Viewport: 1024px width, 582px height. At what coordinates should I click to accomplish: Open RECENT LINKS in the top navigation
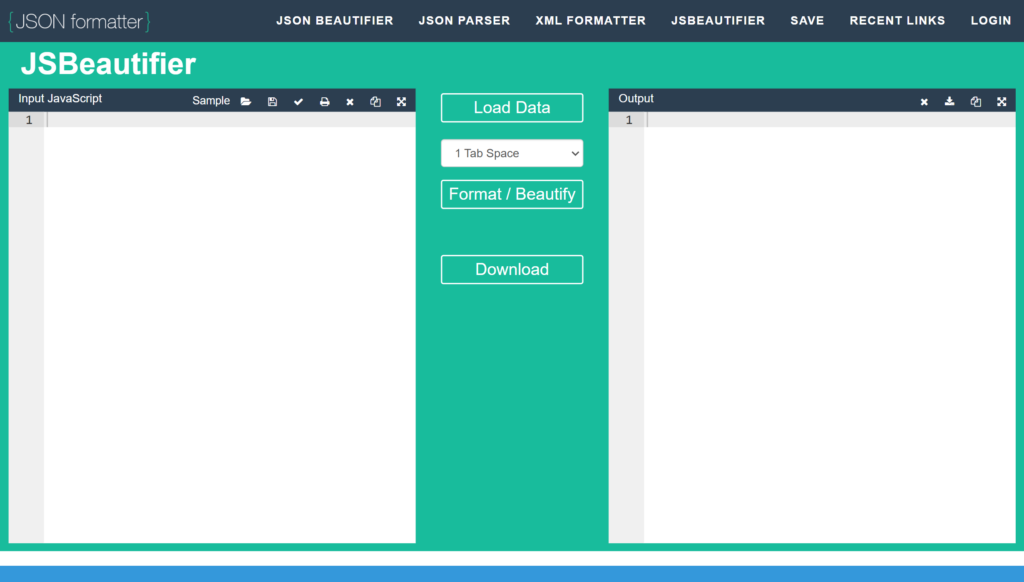pyautogui.click(x=897, y=21)
